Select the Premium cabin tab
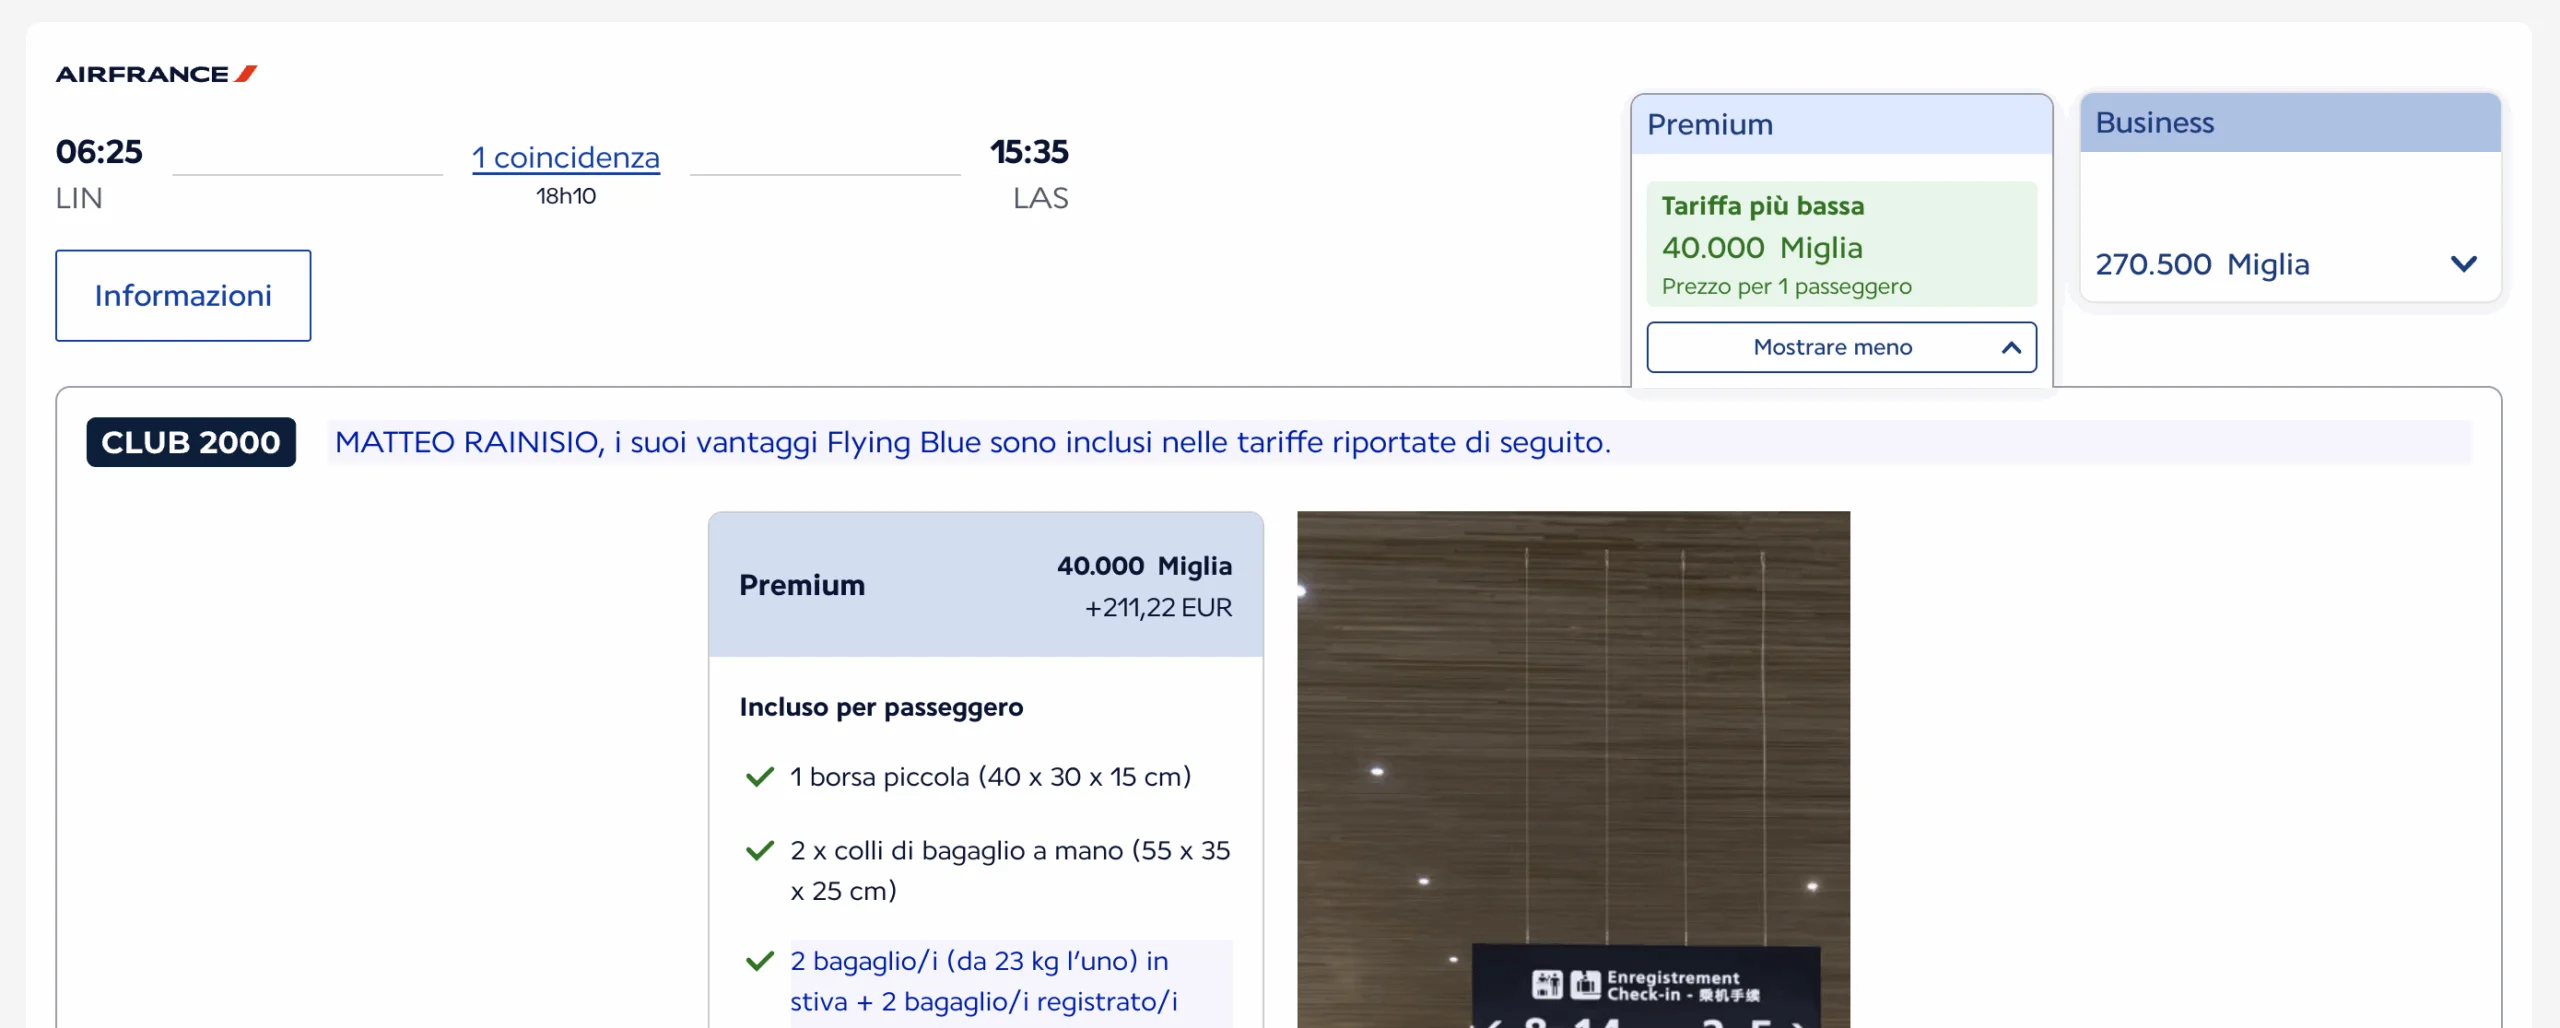Viewport: 2560px width, 1028px height. [1840, 125]
